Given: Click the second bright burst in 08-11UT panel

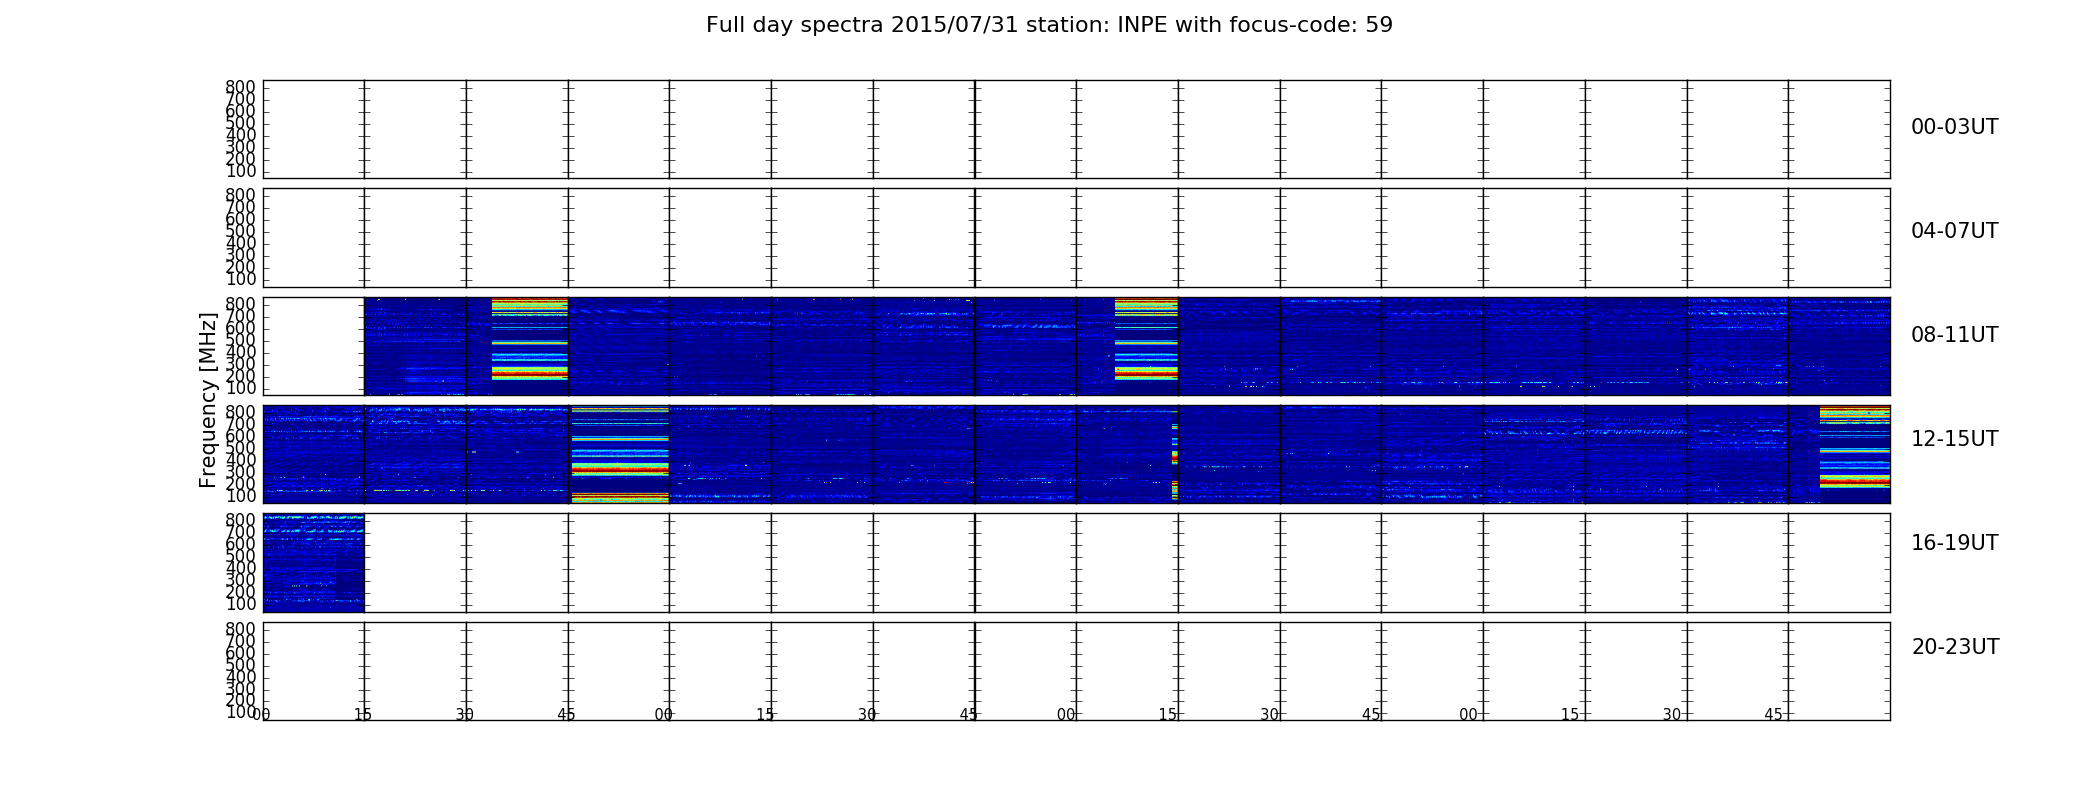Looking at the screenshot, I should coord(1146,339).
